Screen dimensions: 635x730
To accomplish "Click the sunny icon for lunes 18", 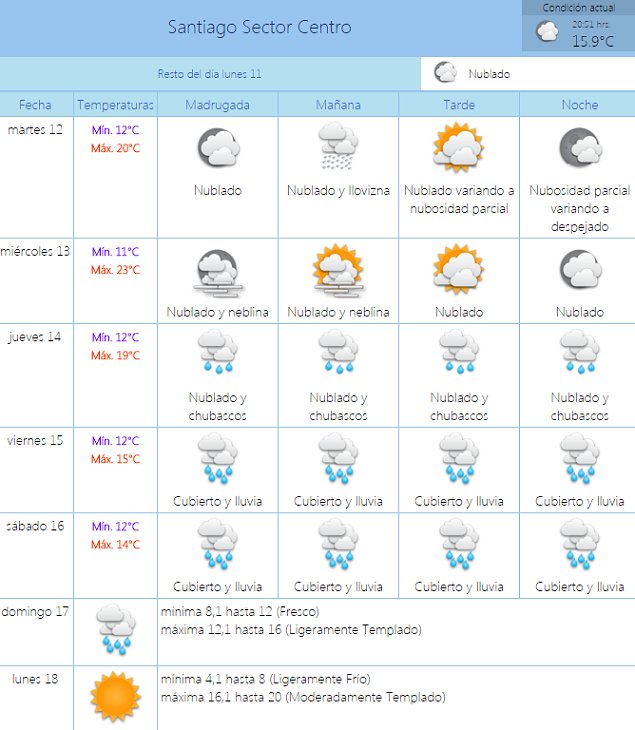I will 114,697.
